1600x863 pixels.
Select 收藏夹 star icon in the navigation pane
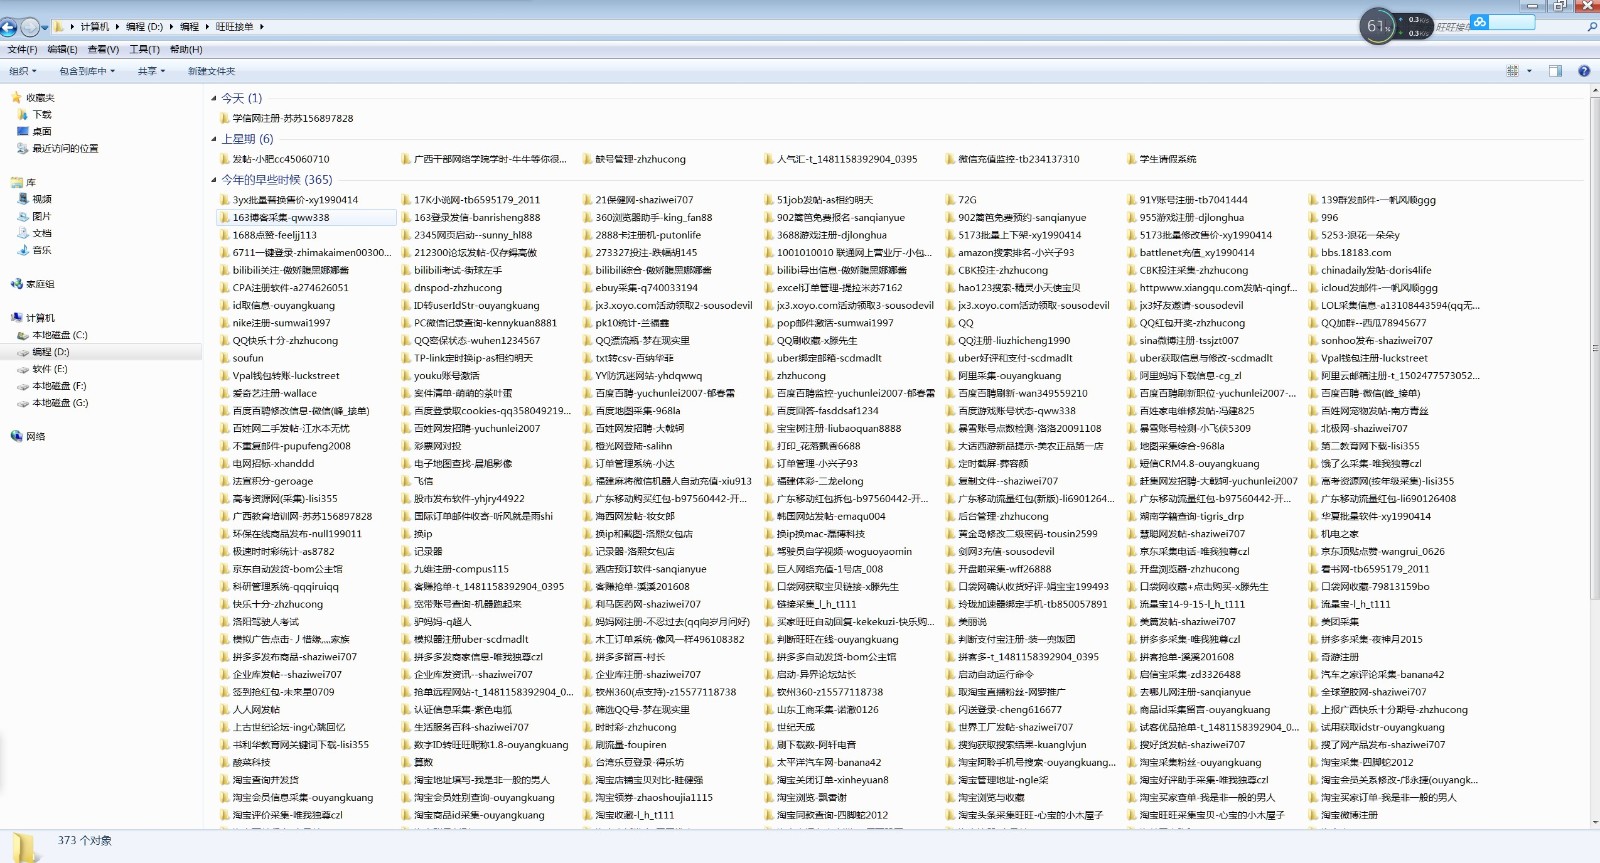click(17, 98)
